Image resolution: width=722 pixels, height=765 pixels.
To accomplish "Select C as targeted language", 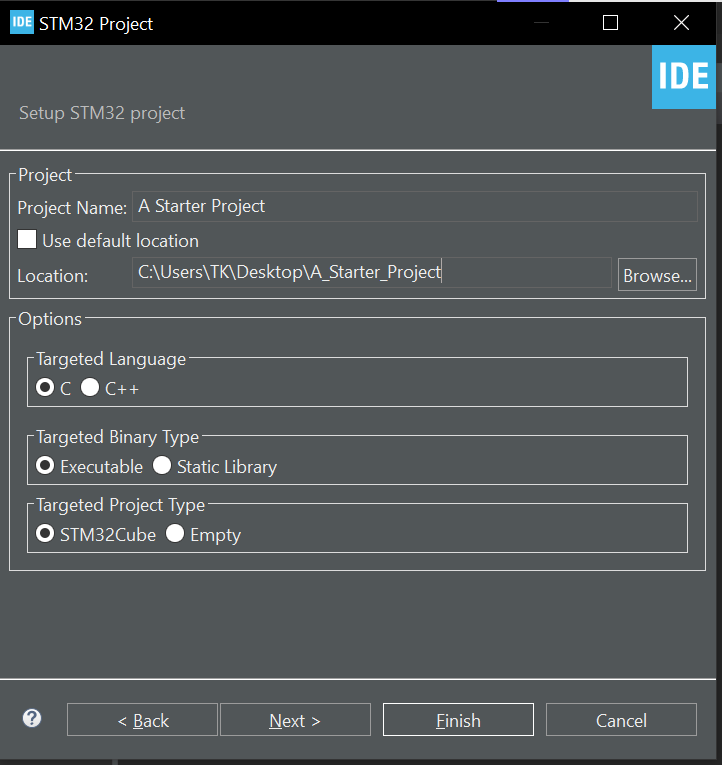I will [45, 388].
